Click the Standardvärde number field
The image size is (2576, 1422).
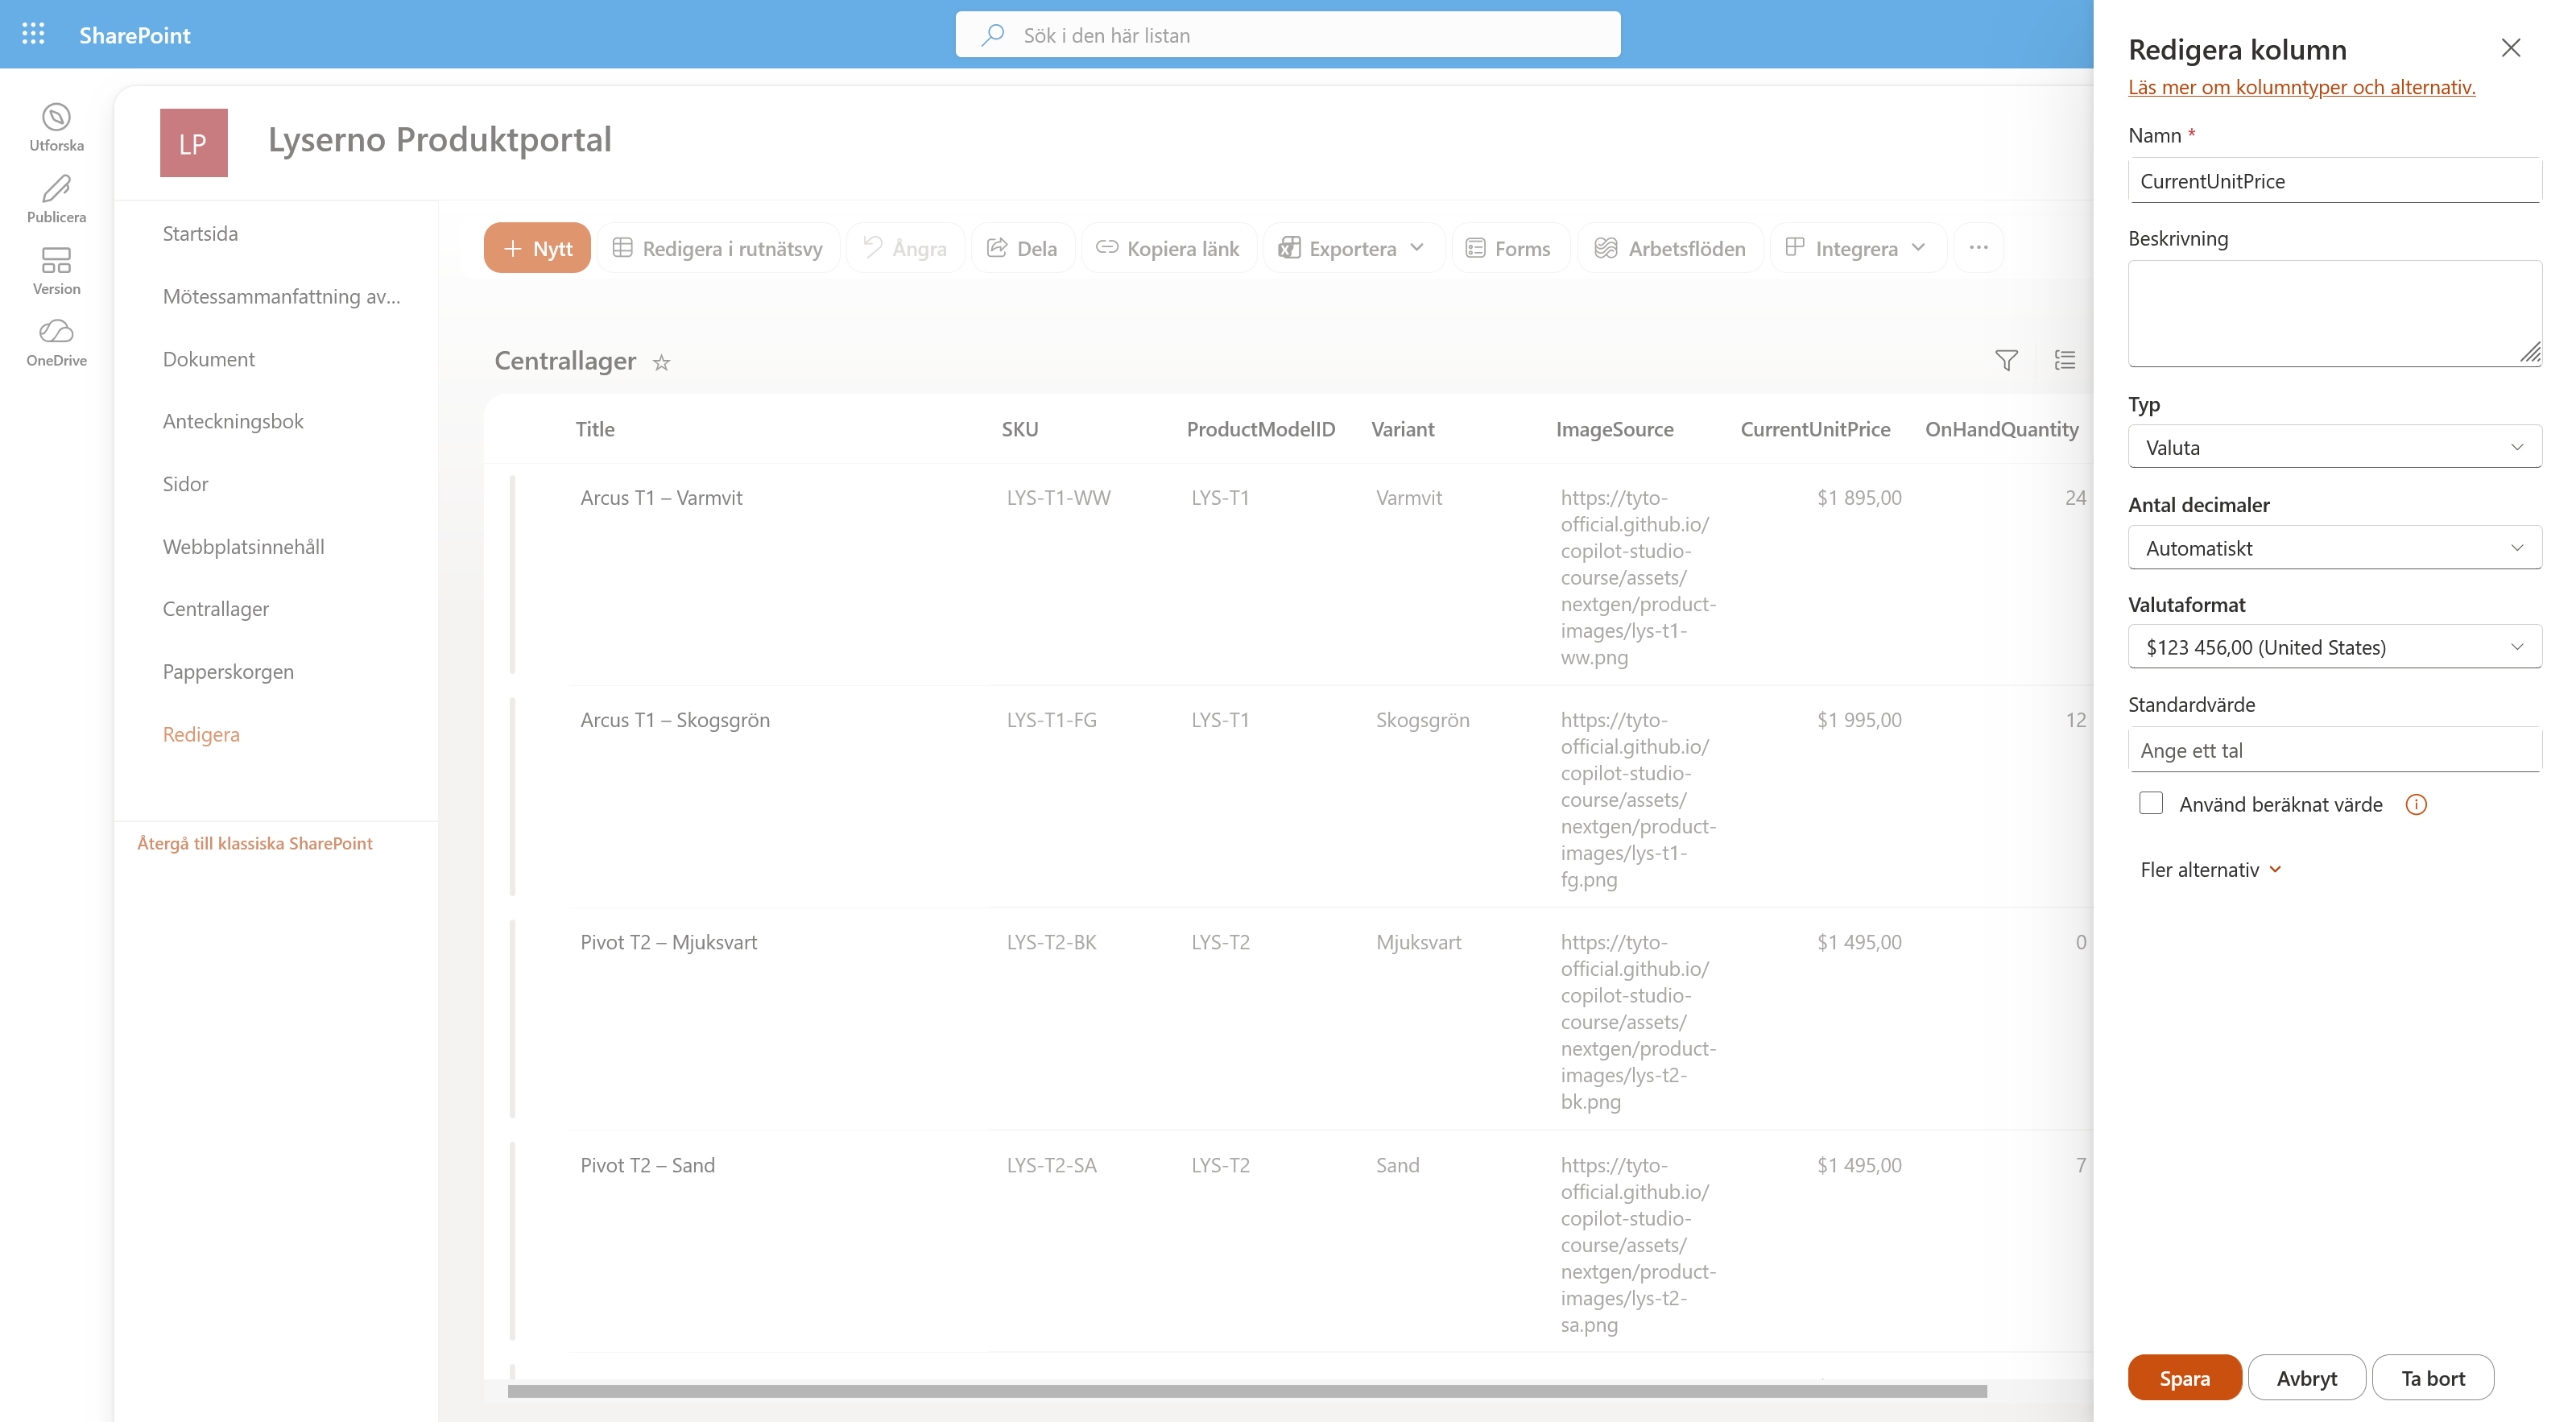click(2334, 750)
